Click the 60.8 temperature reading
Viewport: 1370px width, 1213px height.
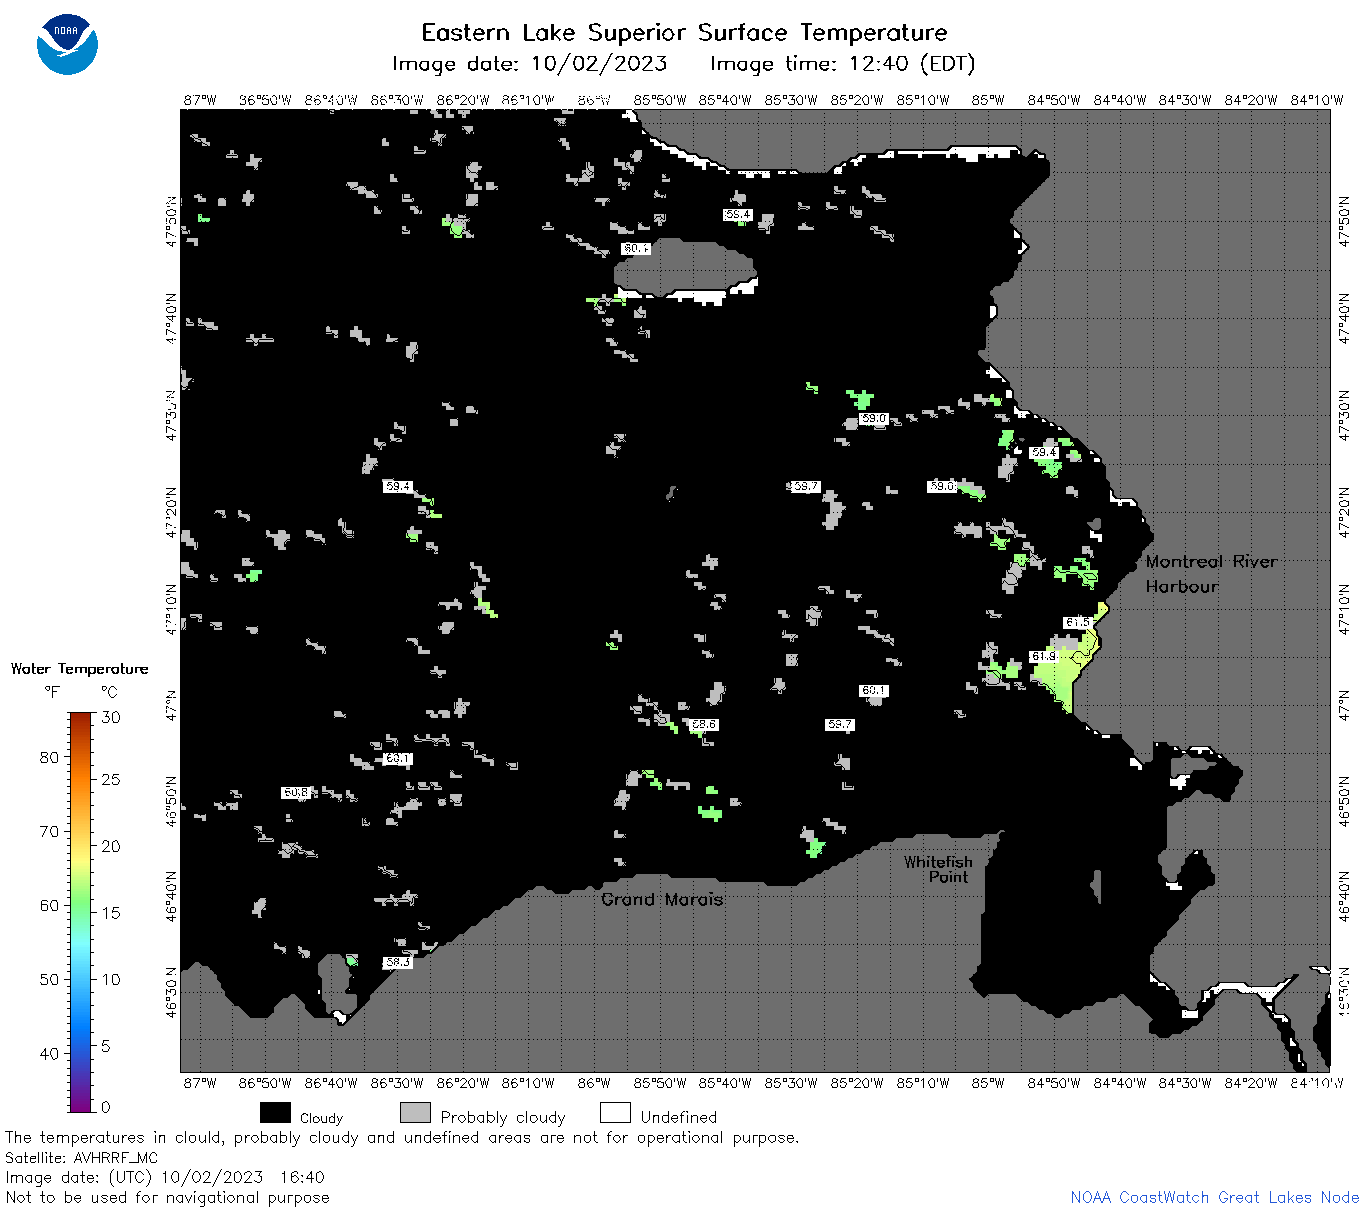(296, 792)
